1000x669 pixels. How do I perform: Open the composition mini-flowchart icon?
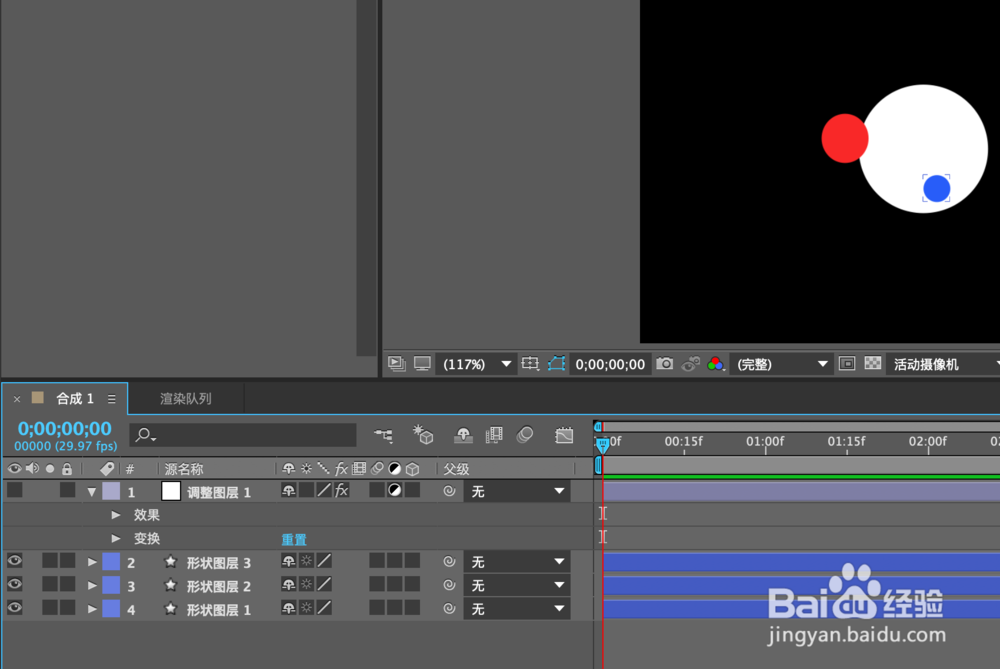[384, 436]
